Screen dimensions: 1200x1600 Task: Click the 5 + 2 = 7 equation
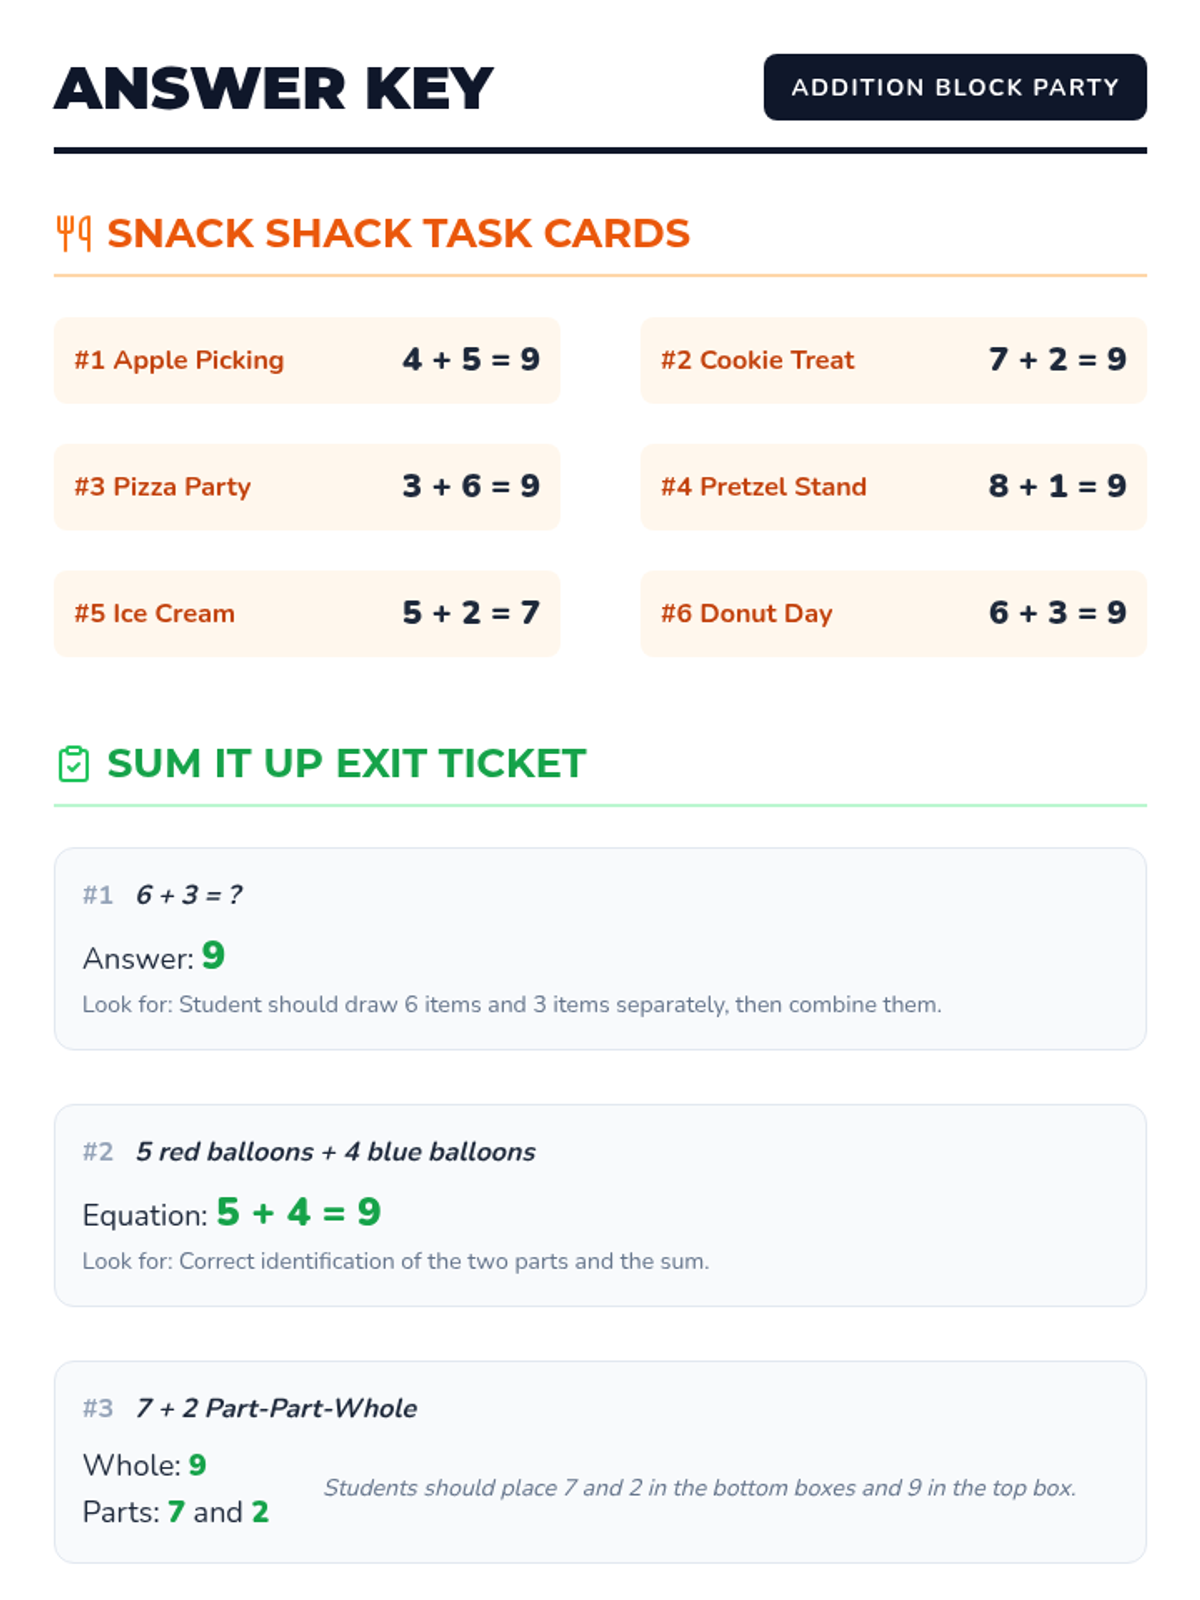[471, 613]
